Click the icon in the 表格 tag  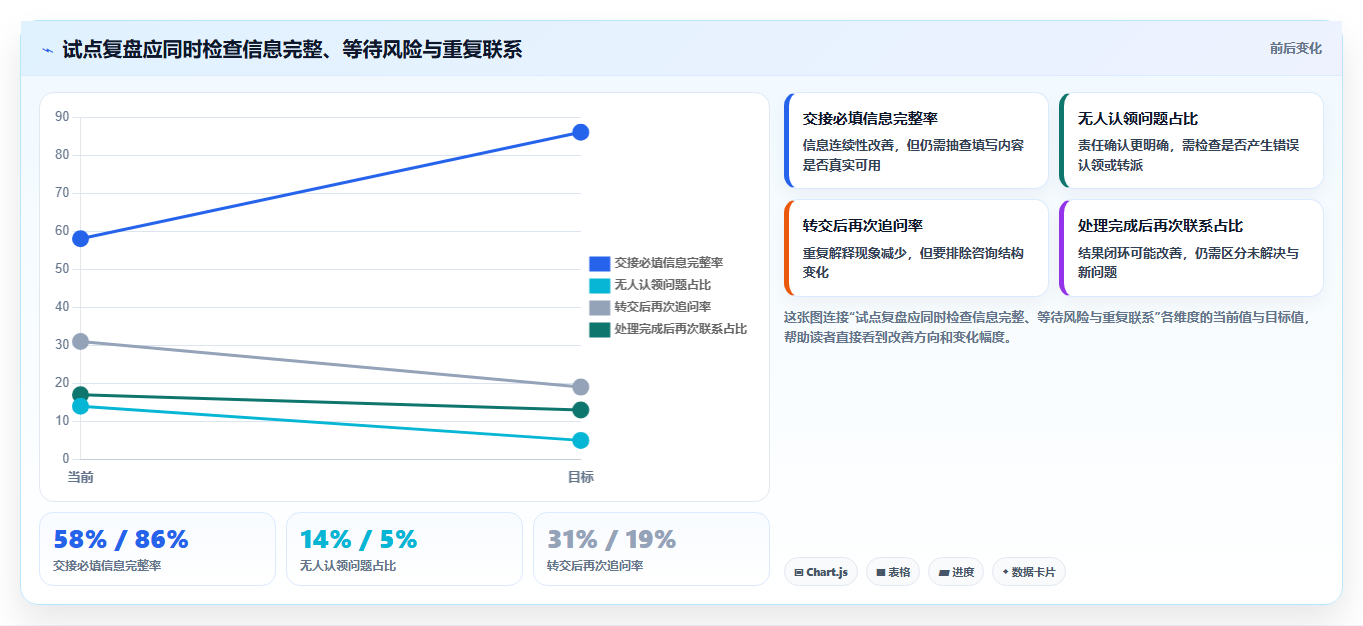[881, 573]
